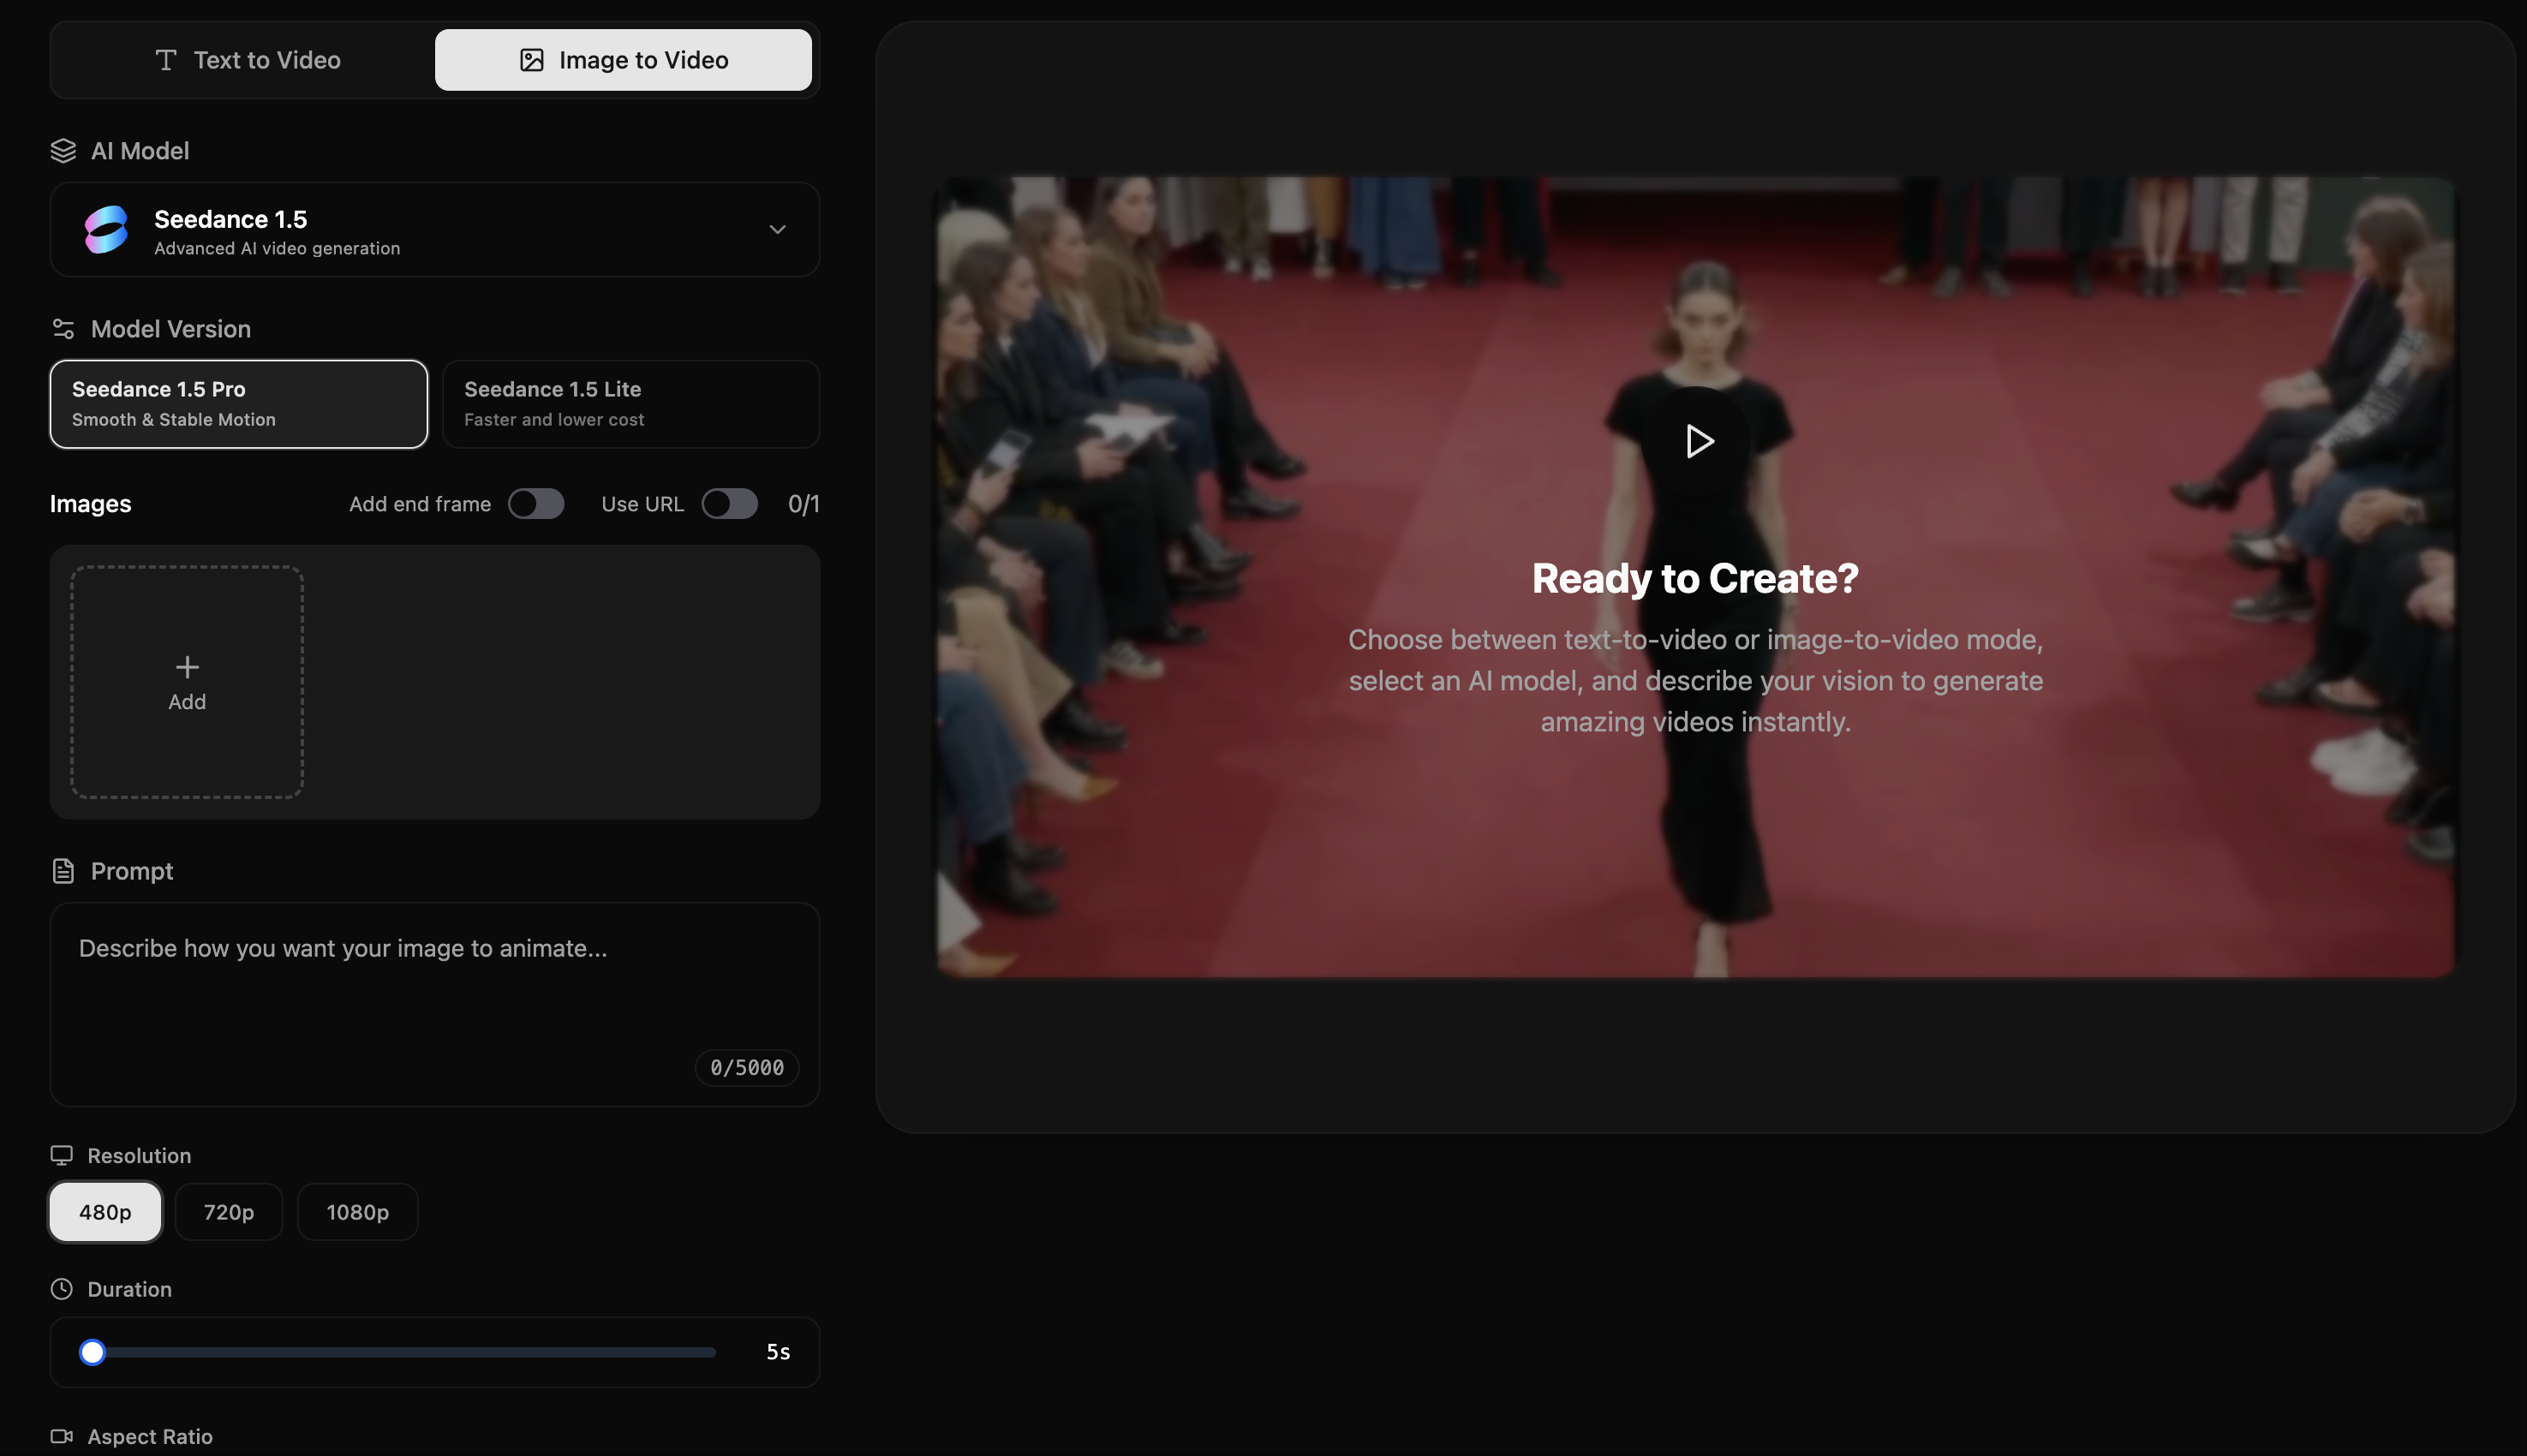The width and height of the screenshot is (2527, 1456).
Task: Select the Image to Video tab
Action: 623,60
